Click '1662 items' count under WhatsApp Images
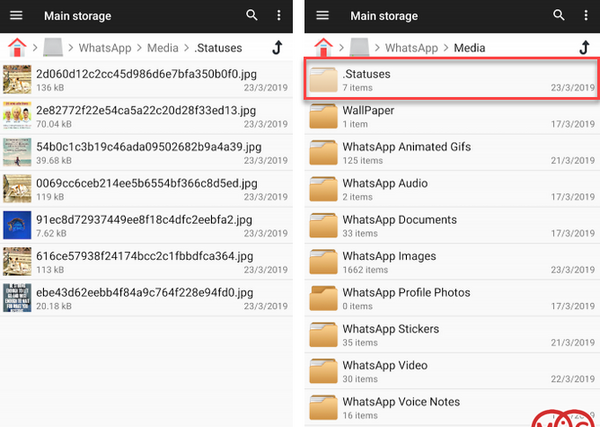This screenshot has height=427, width=600. tap(365, 270)
